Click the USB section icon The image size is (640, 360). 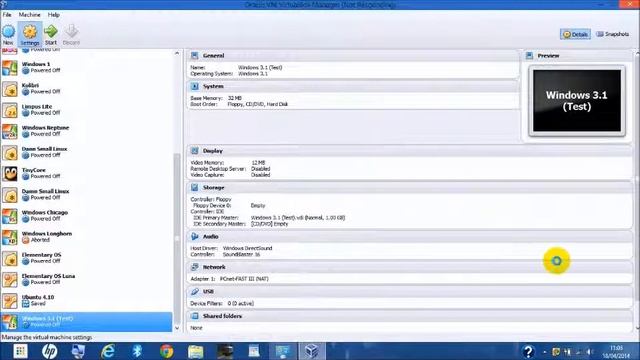[x=195, y=292]
